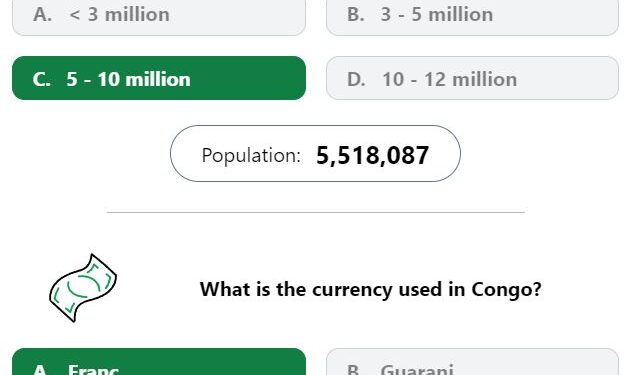Click the 'B.' letter of the Guarani answer
Screen dimensions: 626x375
tap(356, 369)
